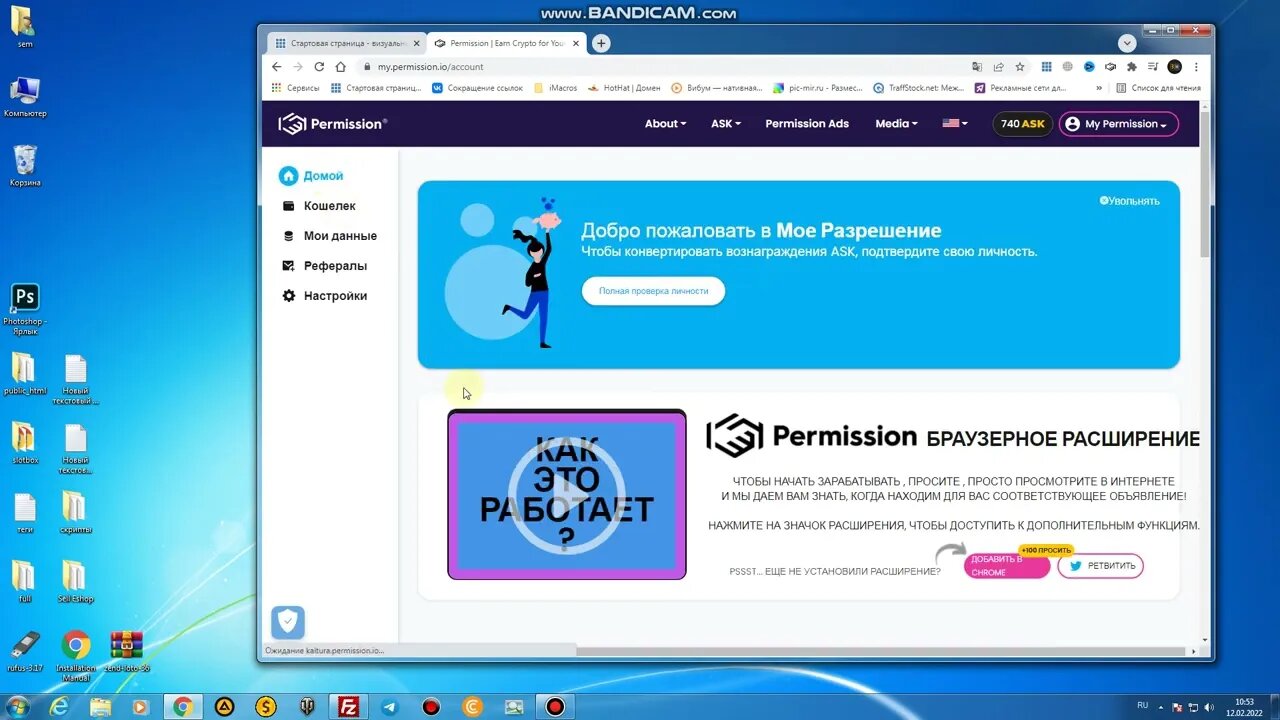Screen dimensions: 1280x720
Task: Open HotHat Домен bookmark
Action: [624, 88]
